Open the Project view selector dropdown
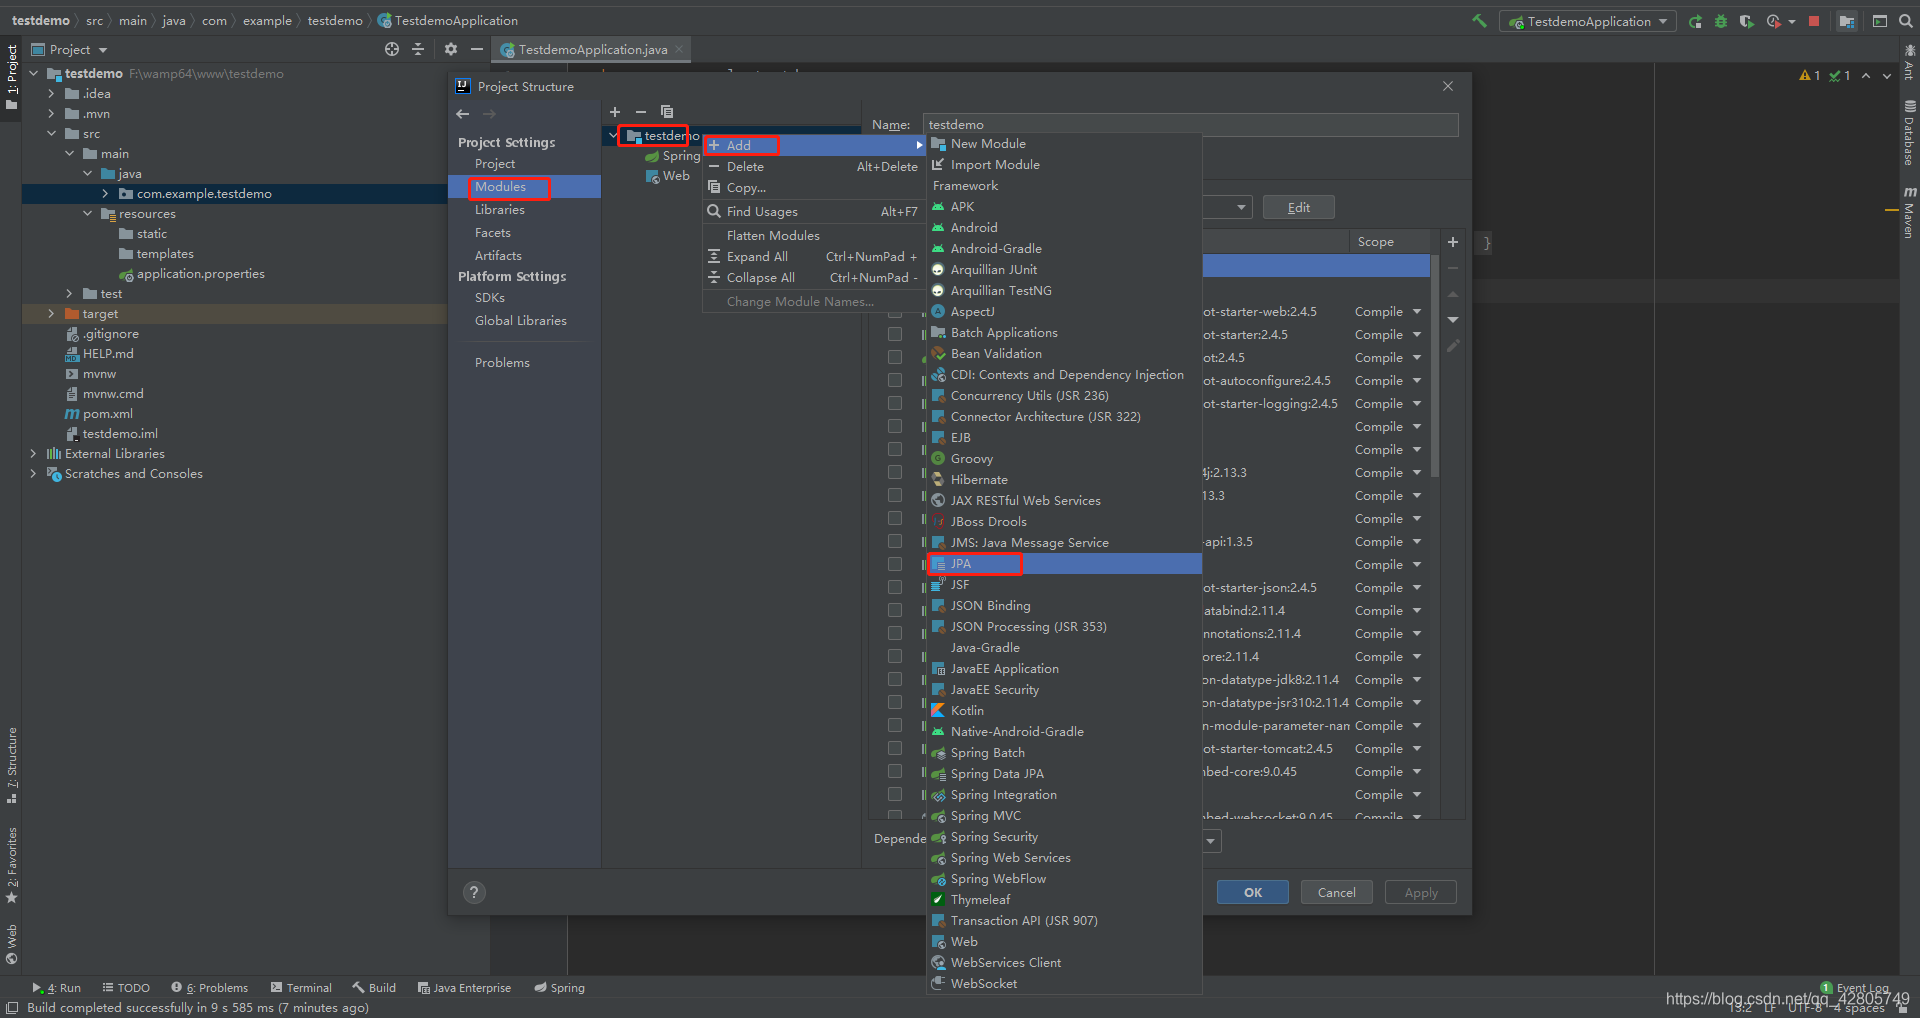1920x1018 pixels. click(69, 49)
